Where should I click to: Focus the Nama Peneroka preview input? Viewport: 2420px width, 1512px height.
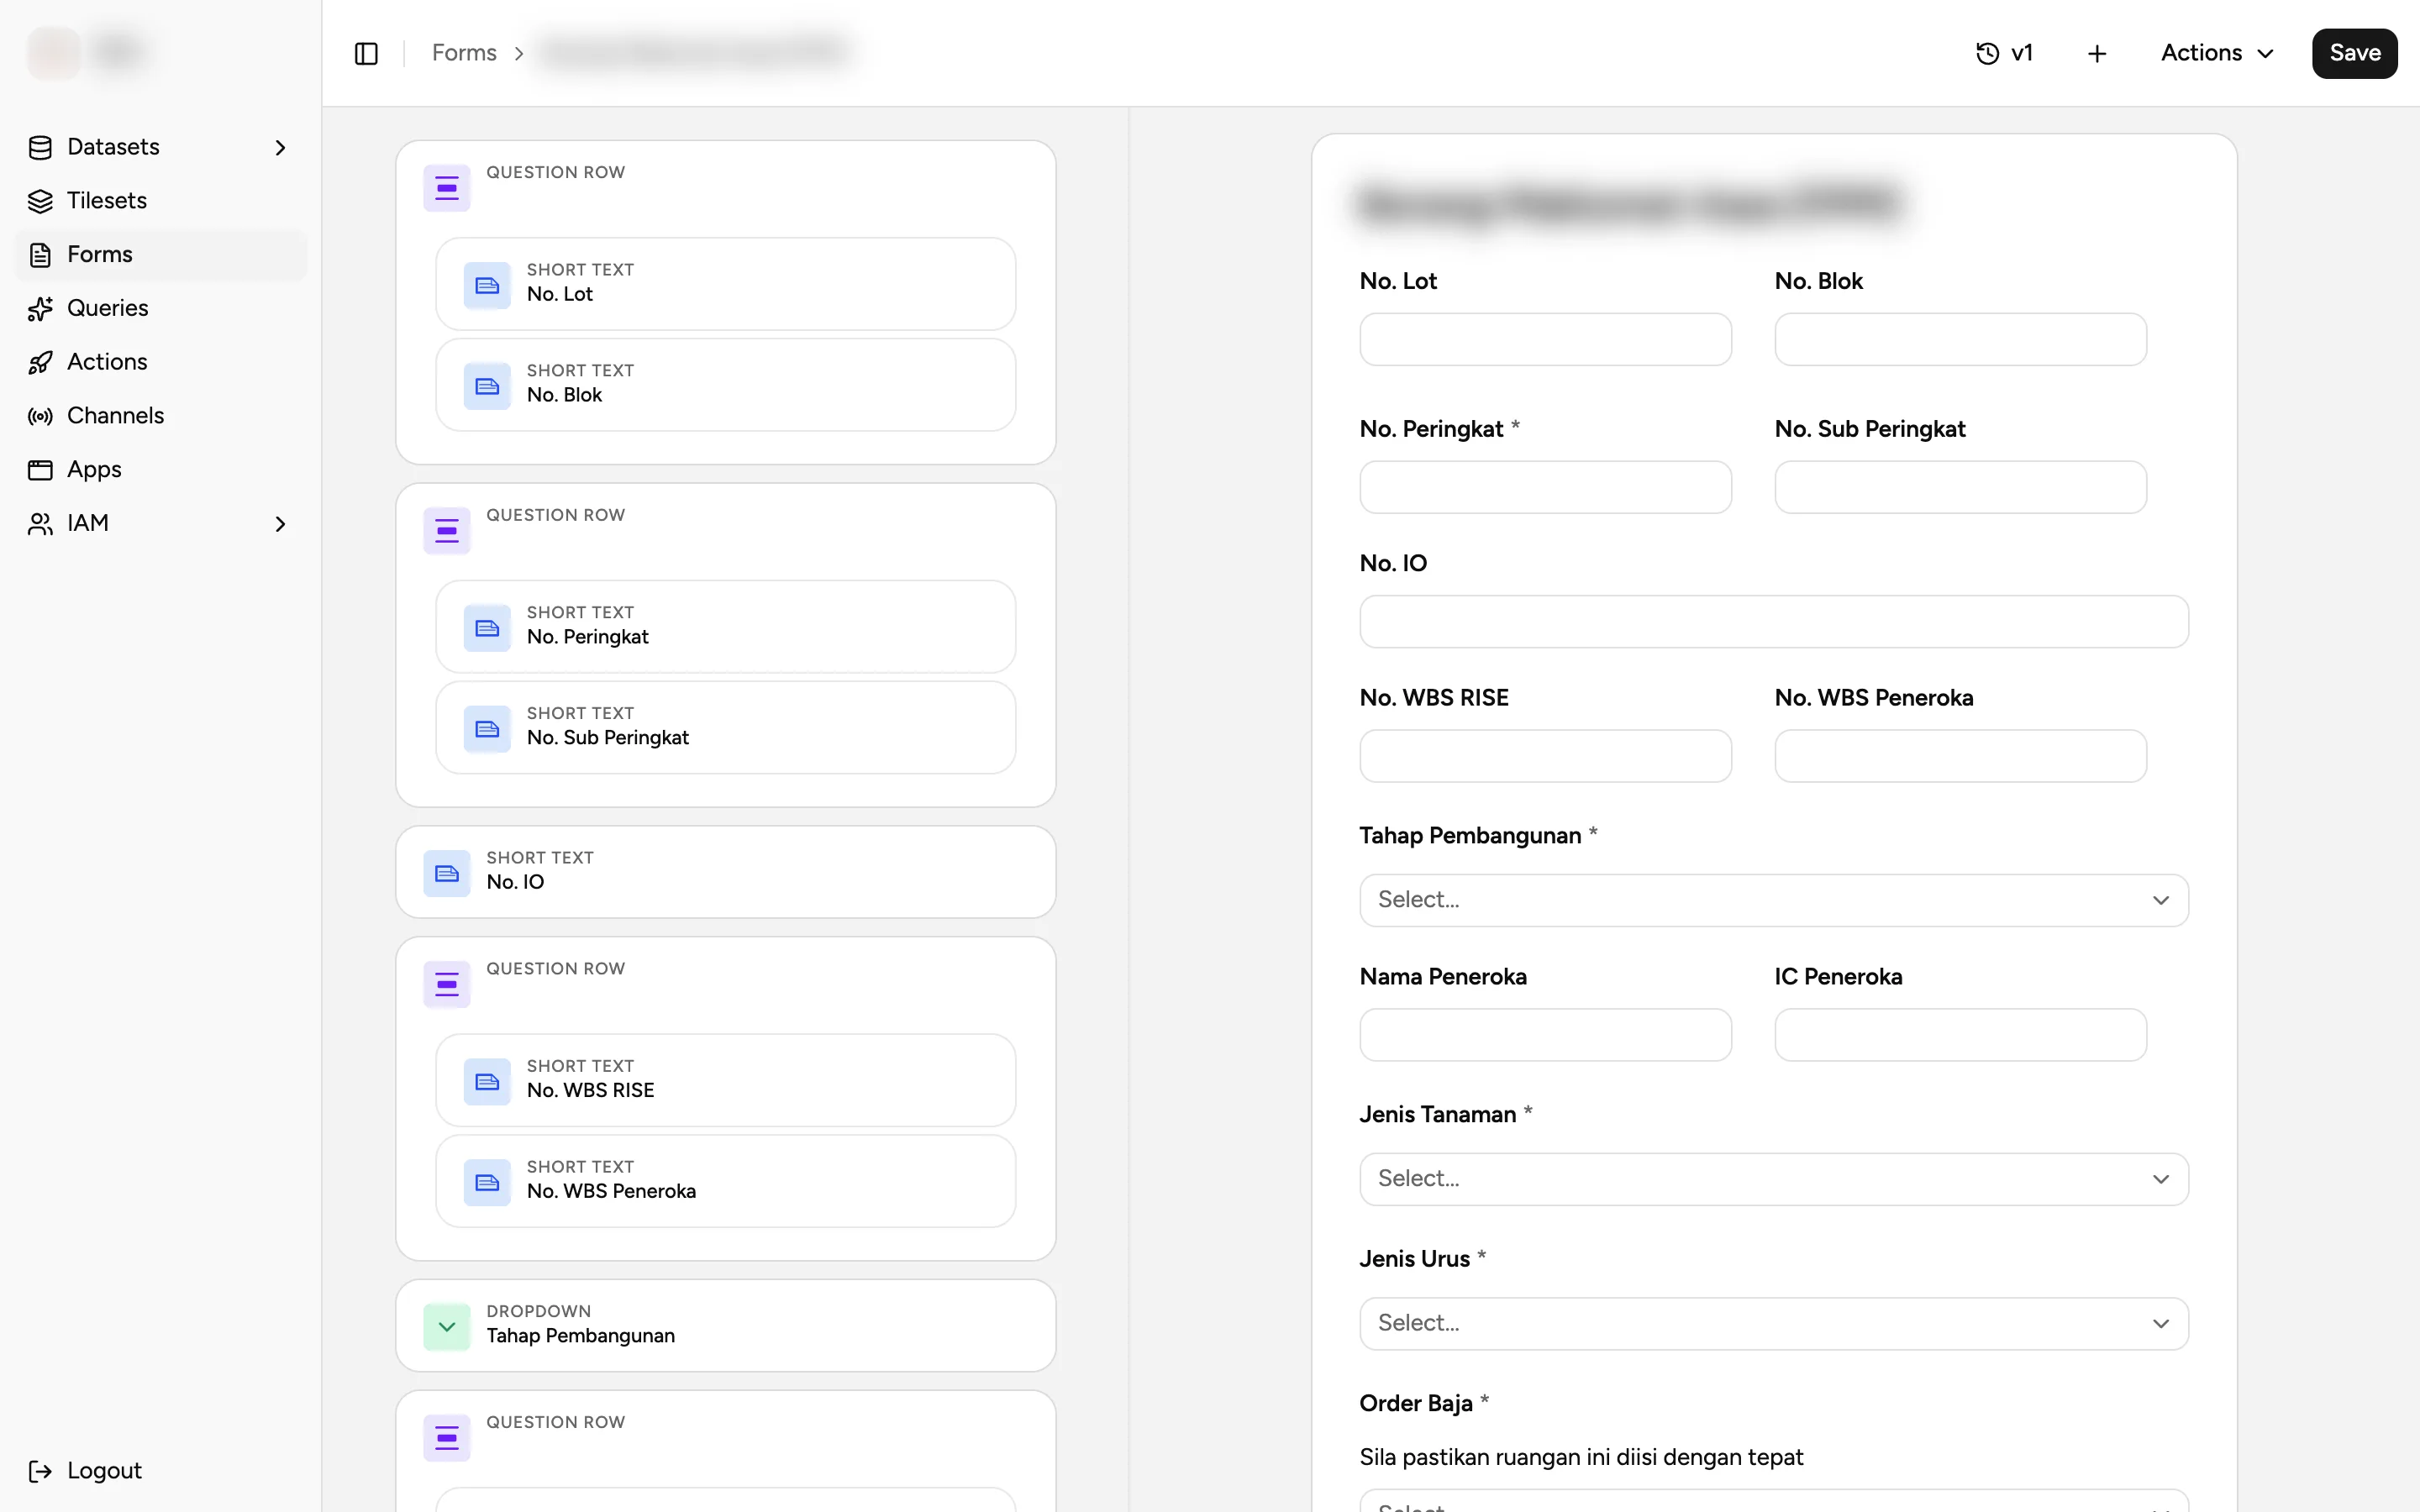pyautogui.click(x=1545, y=1035)
